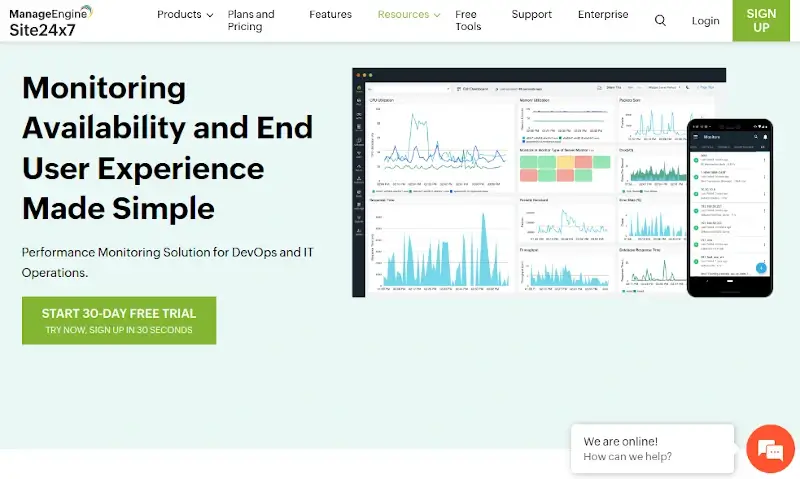Start the 30-day free trial
This screenshot has height=479, width=800.
(x=119, y=320)
